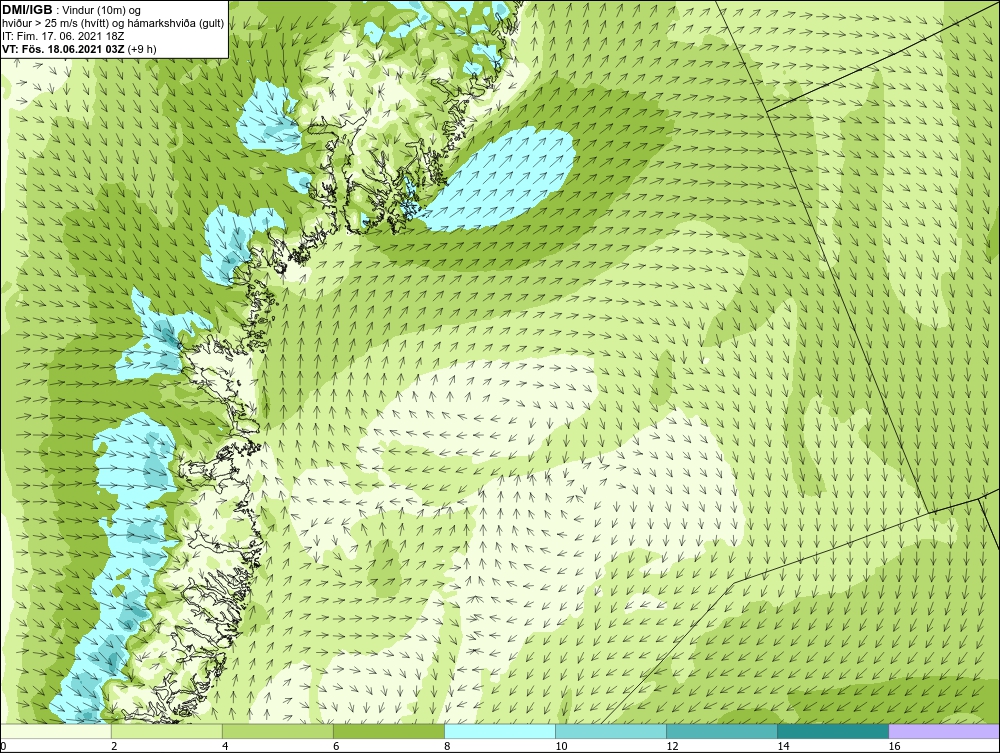Click the legend label '14'
Screen dimensions: 1000x753
pos(783,746)
